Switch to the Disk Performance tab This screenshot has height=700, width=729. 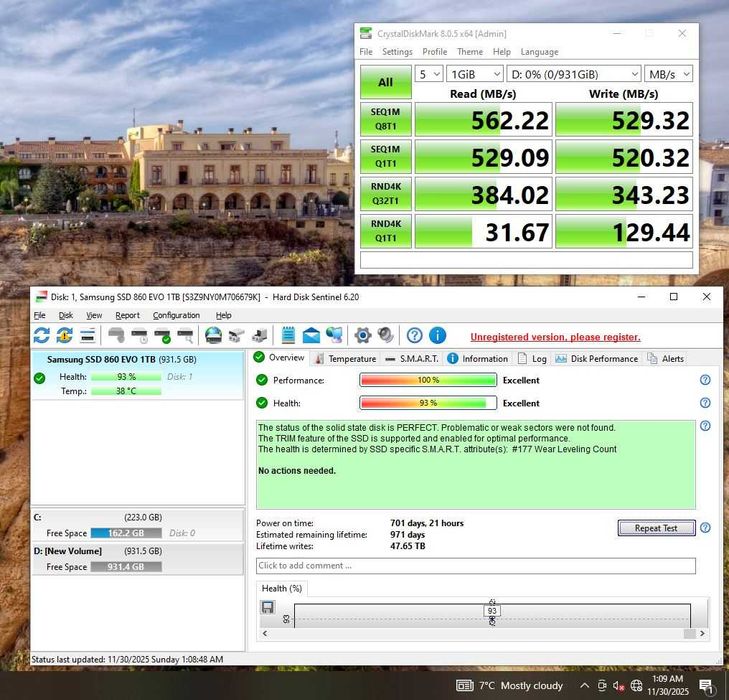point(596,358)
